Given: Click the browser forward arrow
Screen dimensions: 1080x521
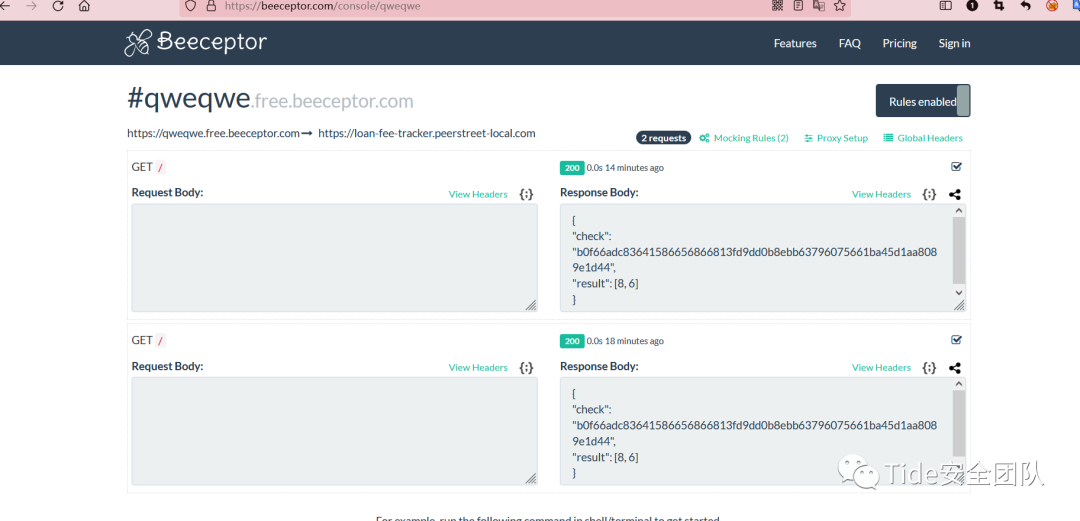Looking at the screenshot, I should (31, 6).
